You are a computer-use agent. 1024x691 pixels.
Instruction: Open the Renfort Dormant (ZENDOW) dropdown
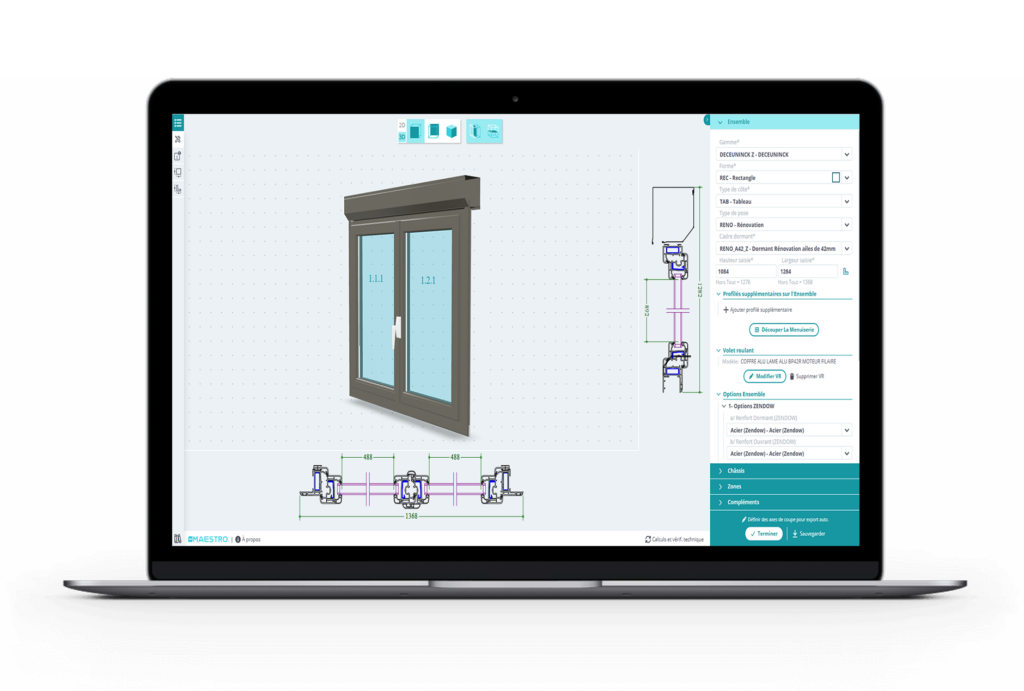tap(789, 430)
